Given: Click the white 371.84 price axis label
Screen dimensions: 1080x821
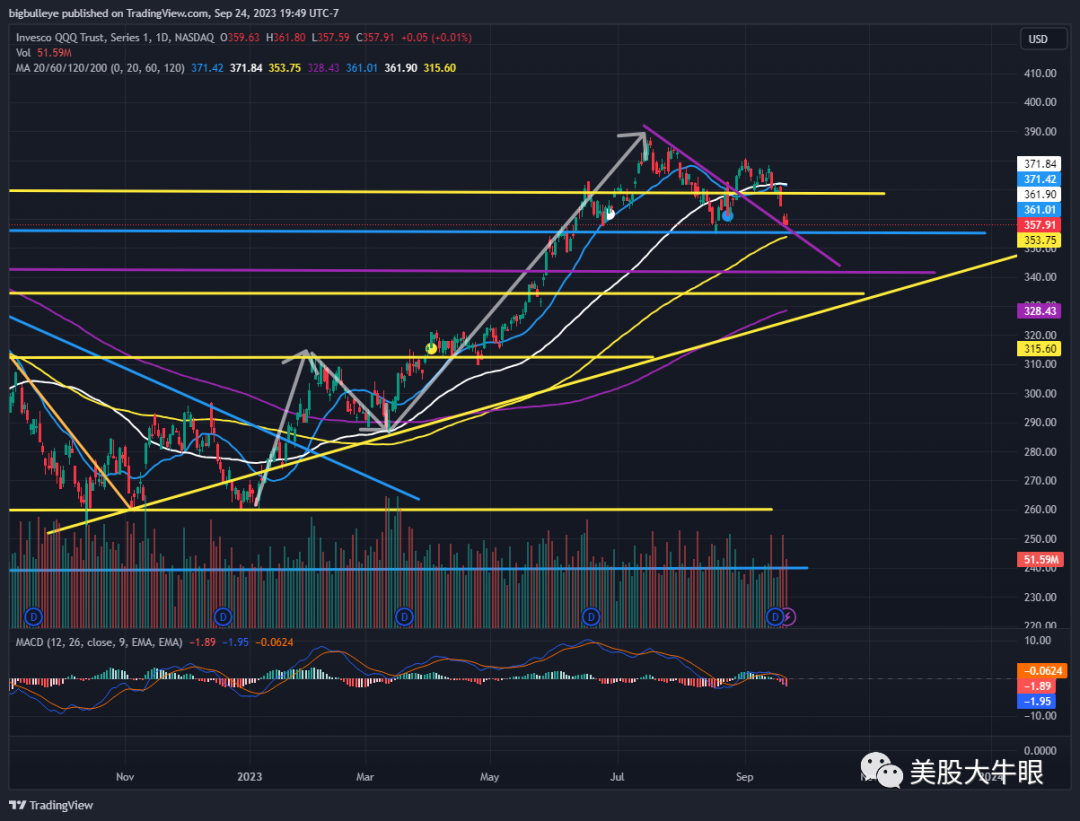Looking at the screenshot, I should point(1039,164).
